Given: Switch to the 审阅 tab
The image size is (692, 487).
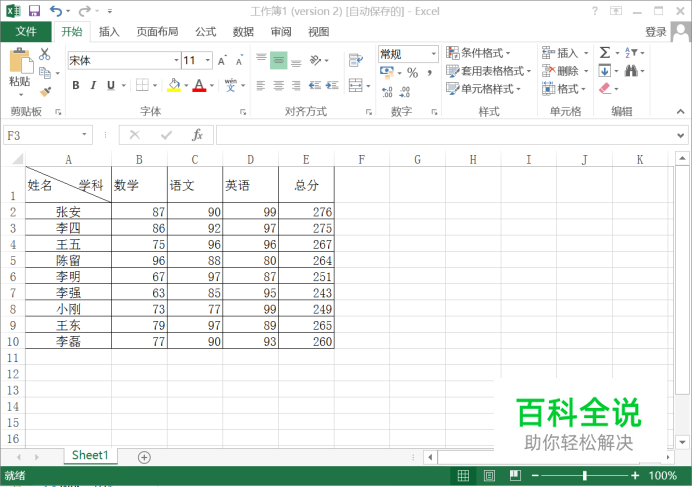Looking at the screenshot, I should click(281, 32).
